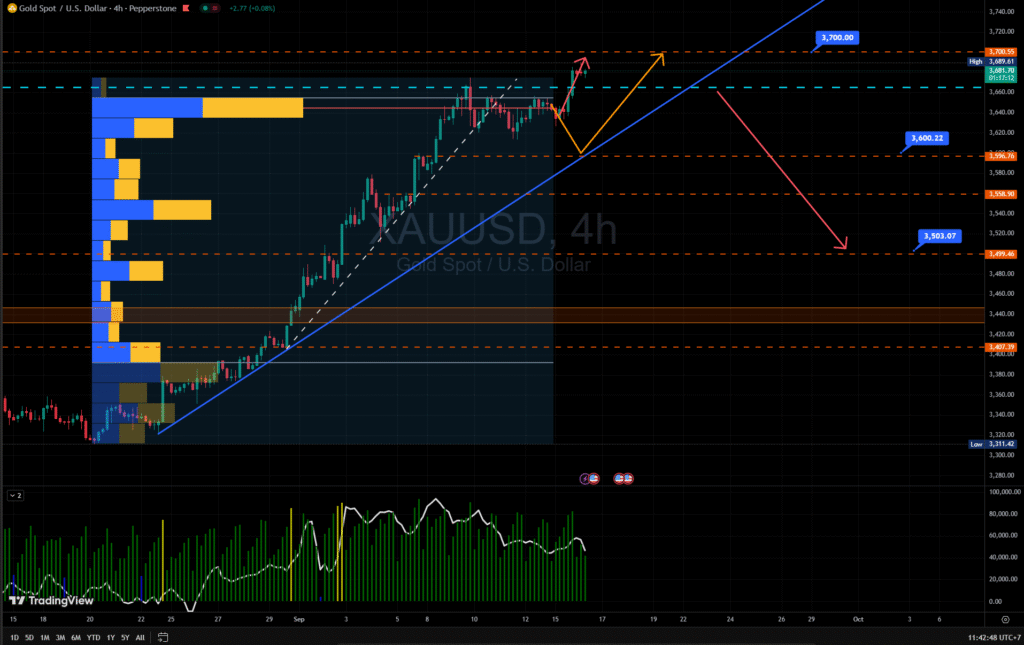Select the 5Y time range

[x=125, y=637]
